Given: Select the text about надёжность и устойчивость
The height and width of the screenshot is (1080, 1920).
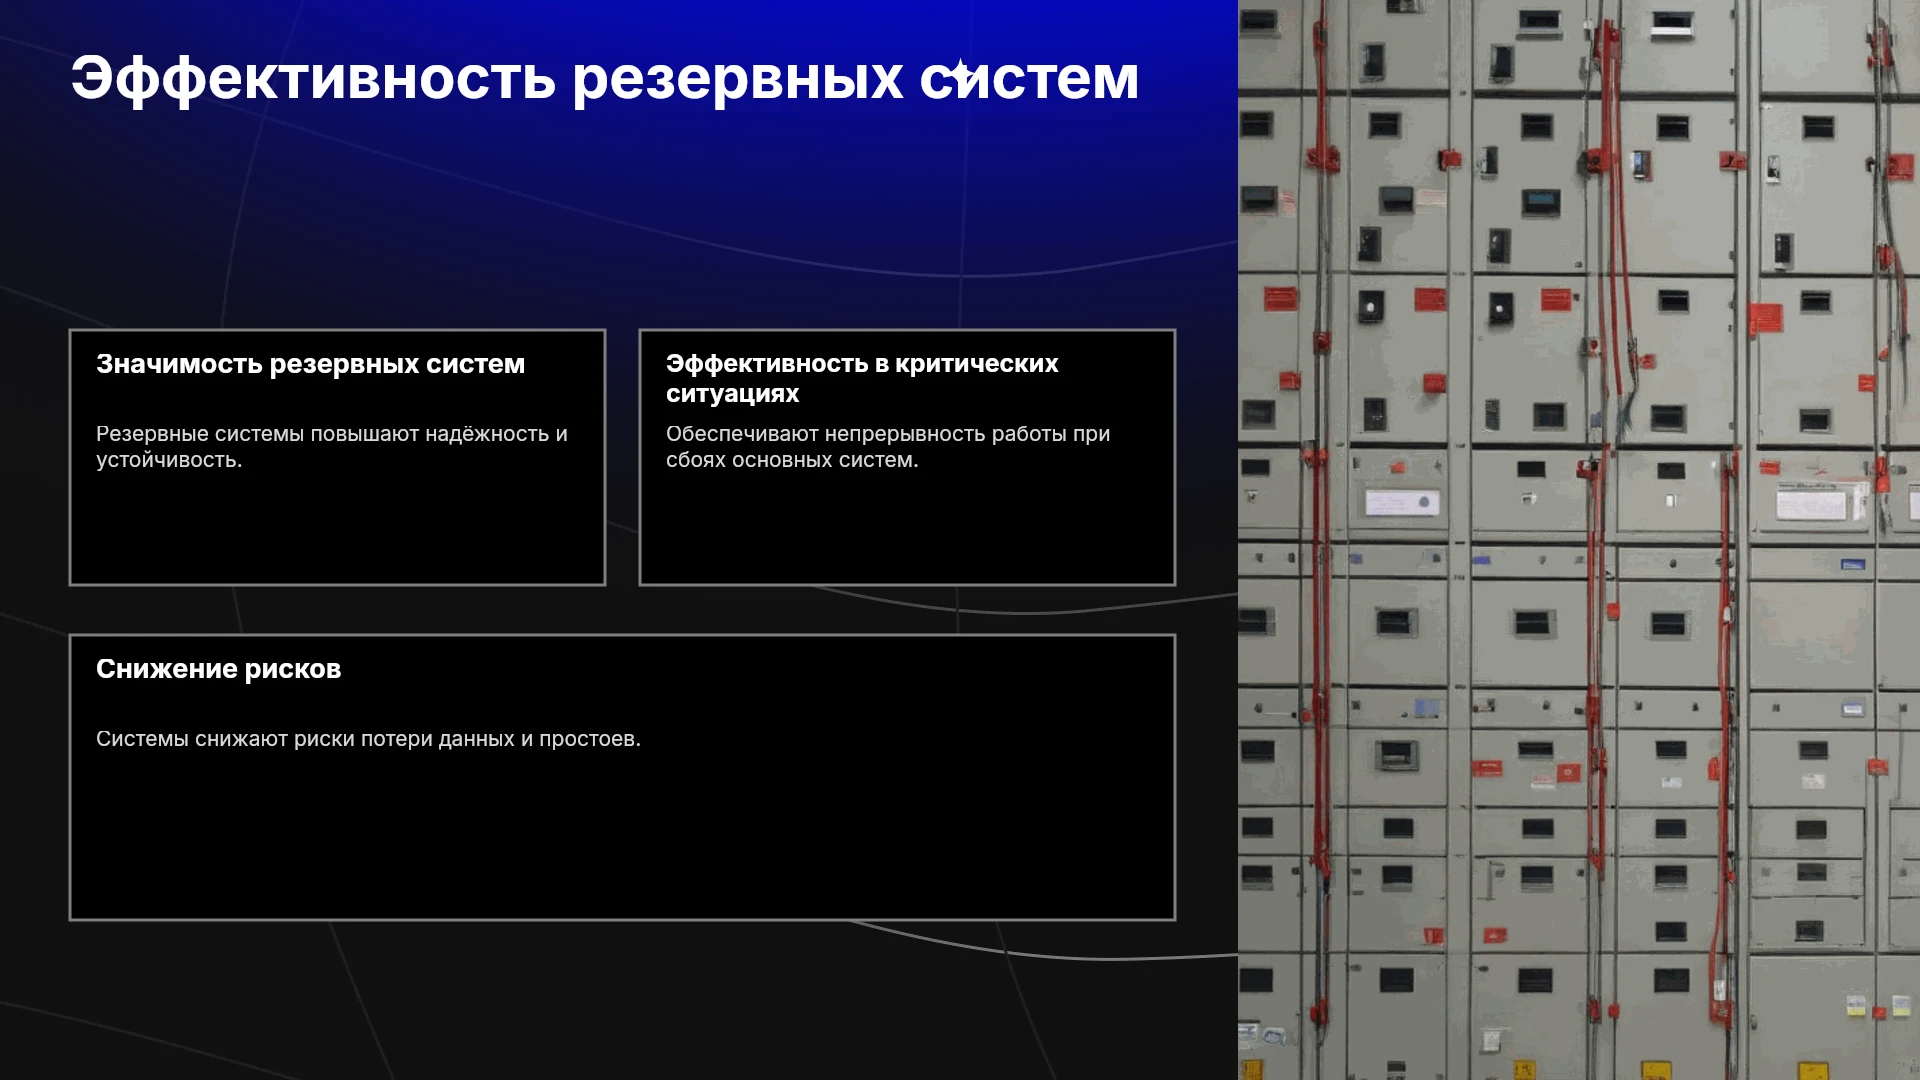Looking at the screenshot, I should (x=332, y=447).
